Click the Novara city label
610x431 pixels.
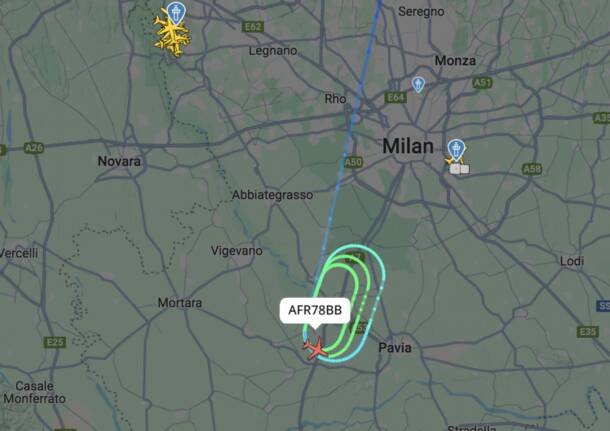(x=119, y=161)
